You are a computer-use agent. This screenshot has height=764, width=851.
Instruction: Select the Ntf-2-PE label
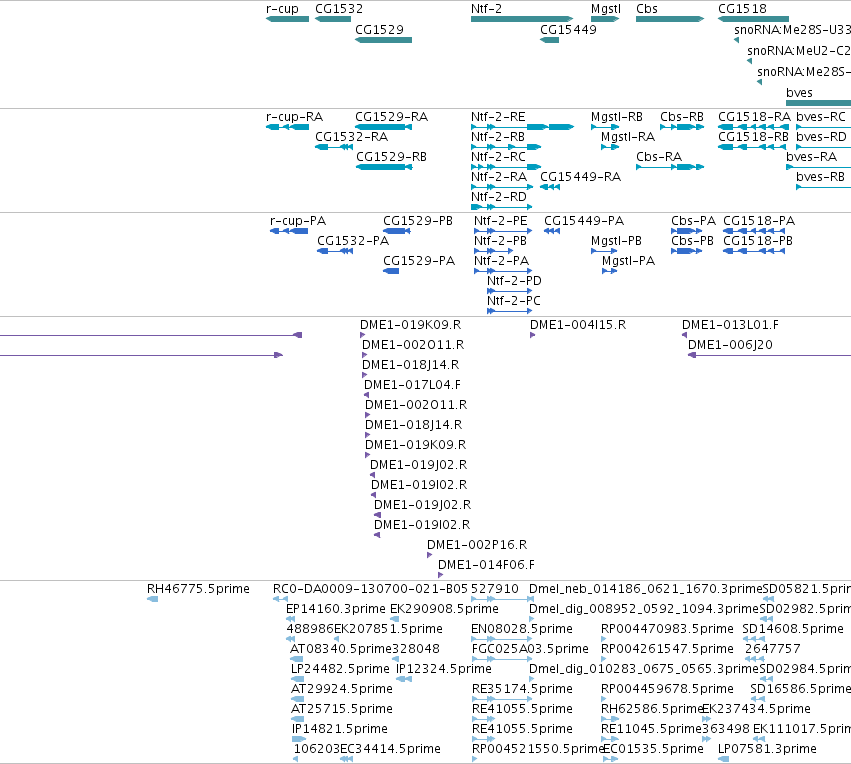(500, 221)
